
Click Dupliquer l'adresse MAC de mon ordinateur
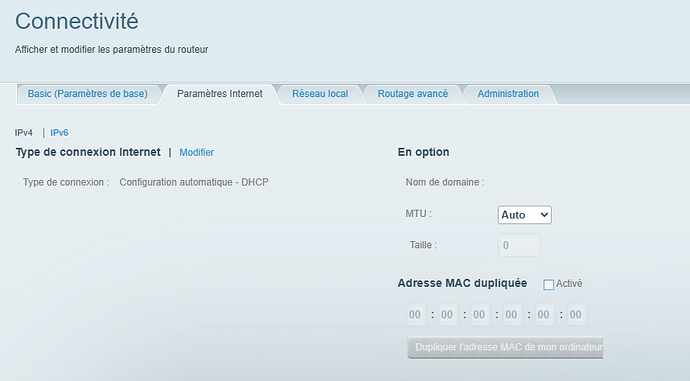(505, 347)
